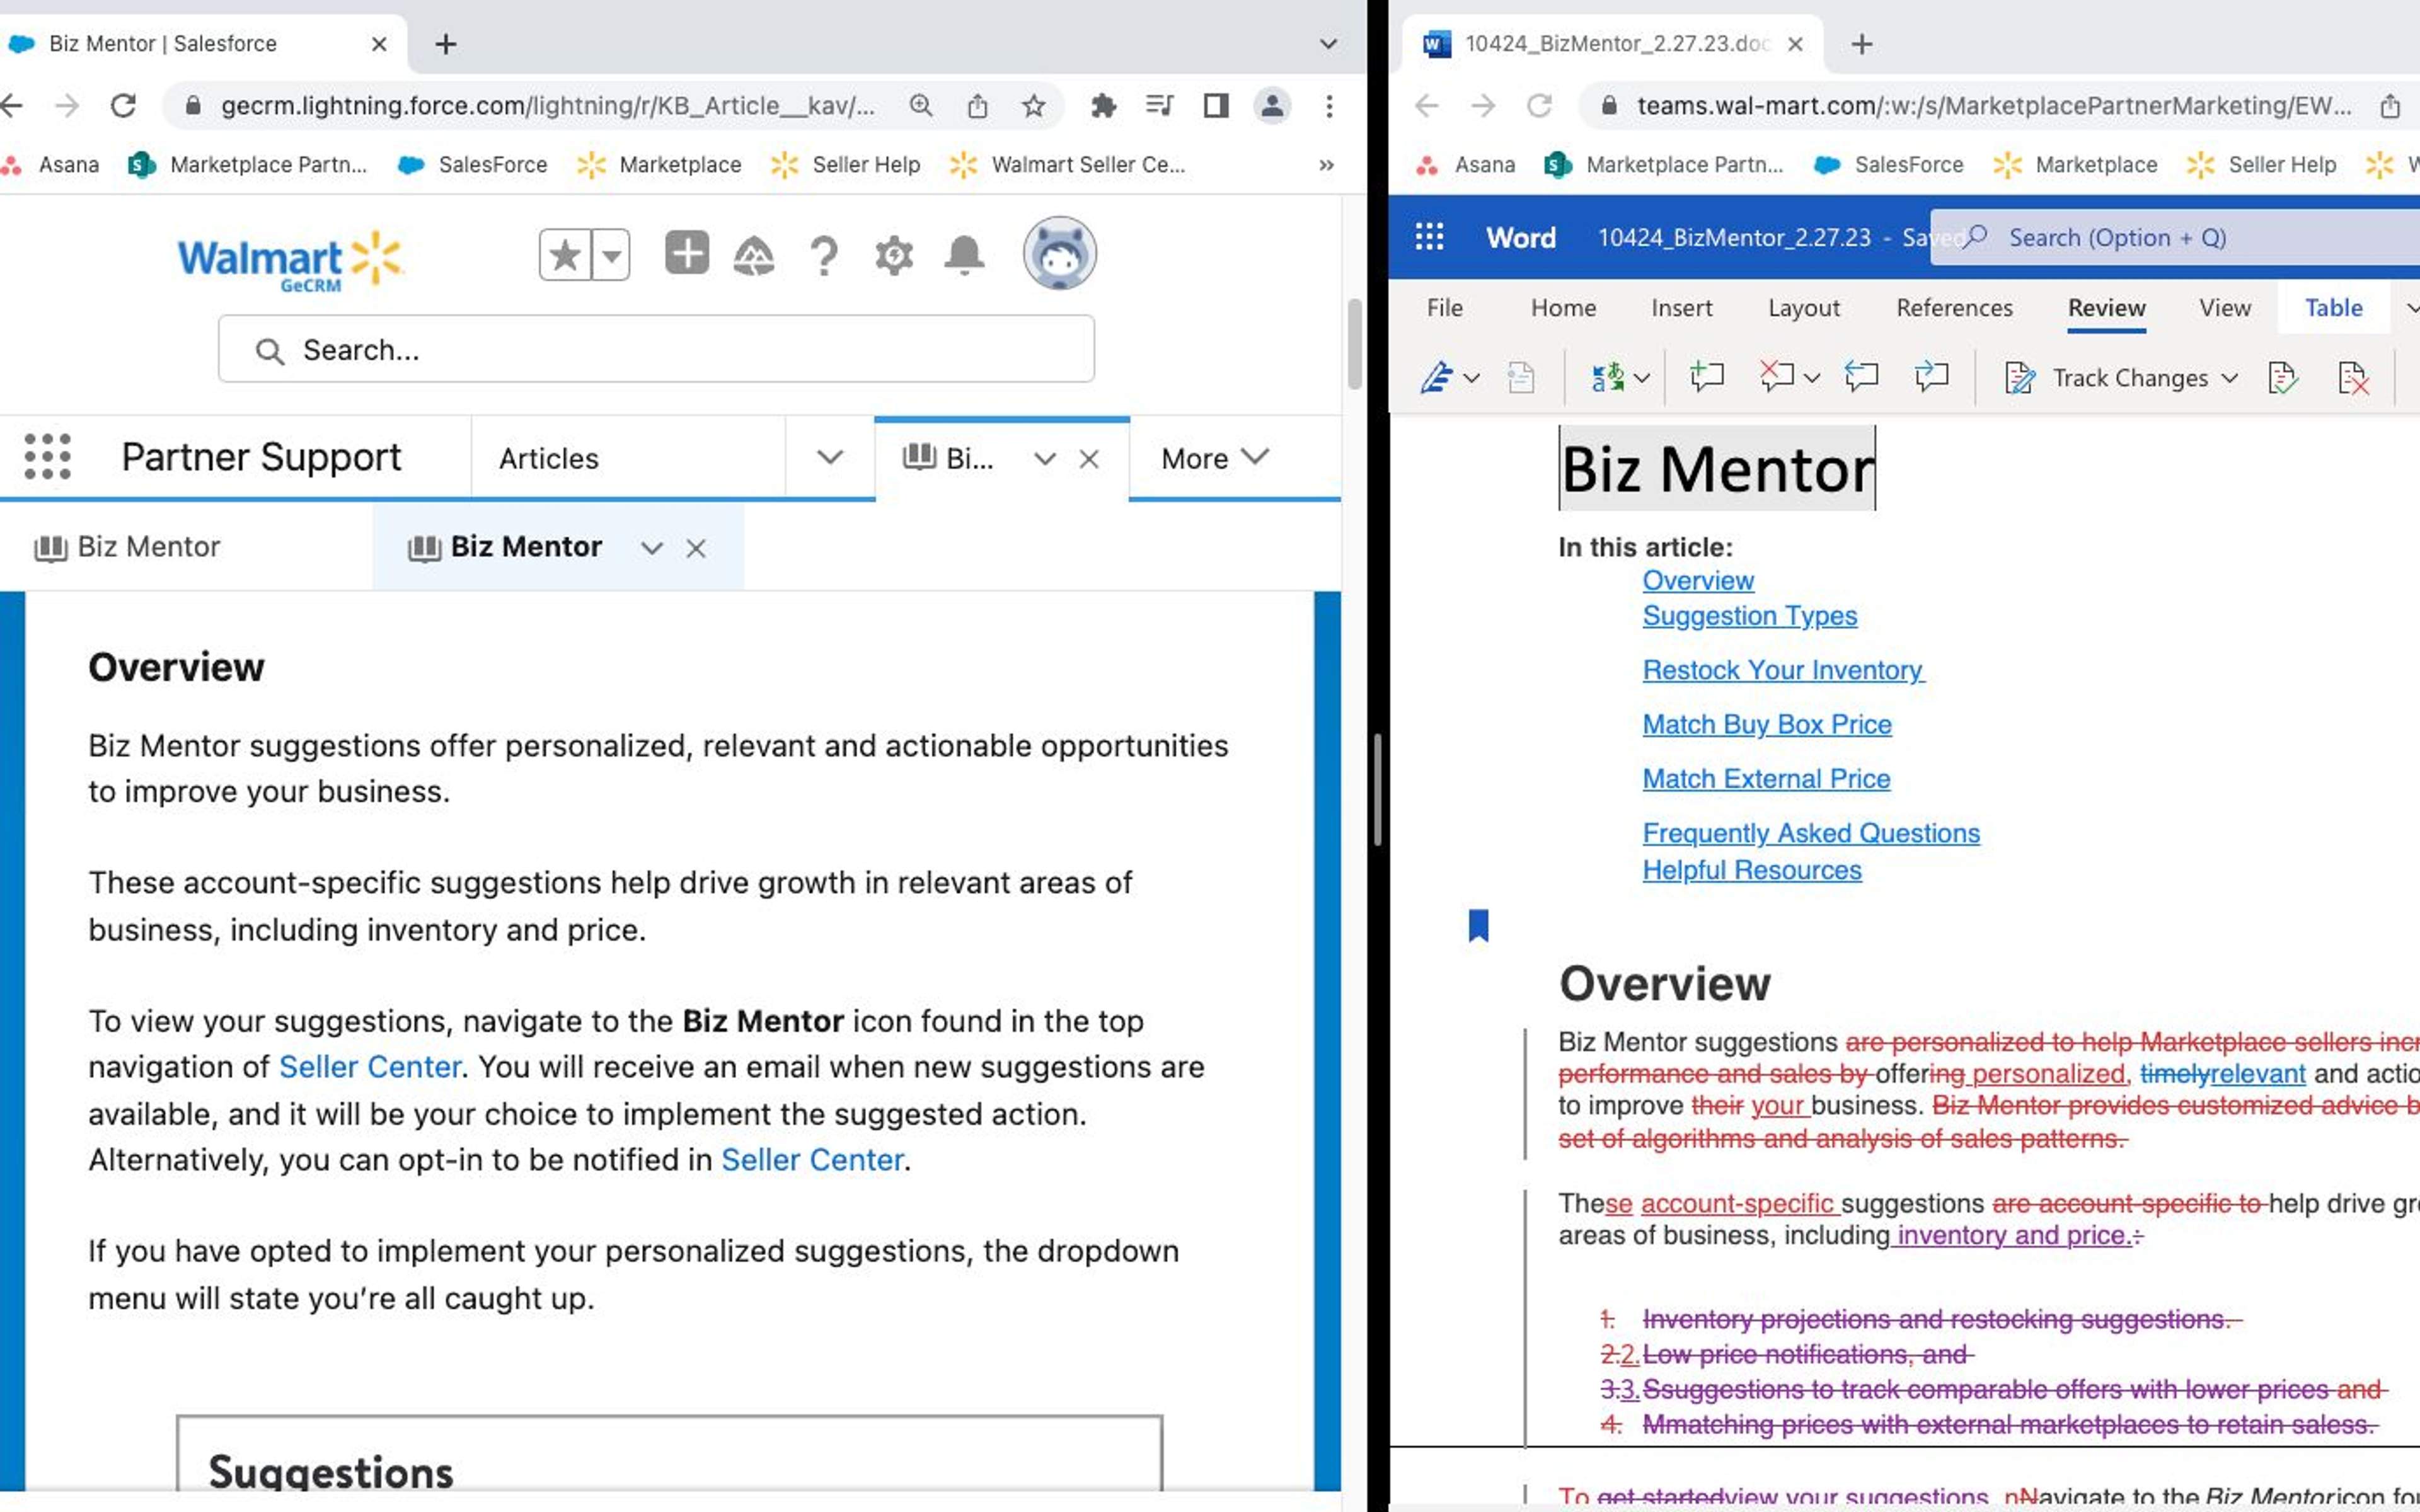Click the Astro user profile avatar

point(1060,253)
